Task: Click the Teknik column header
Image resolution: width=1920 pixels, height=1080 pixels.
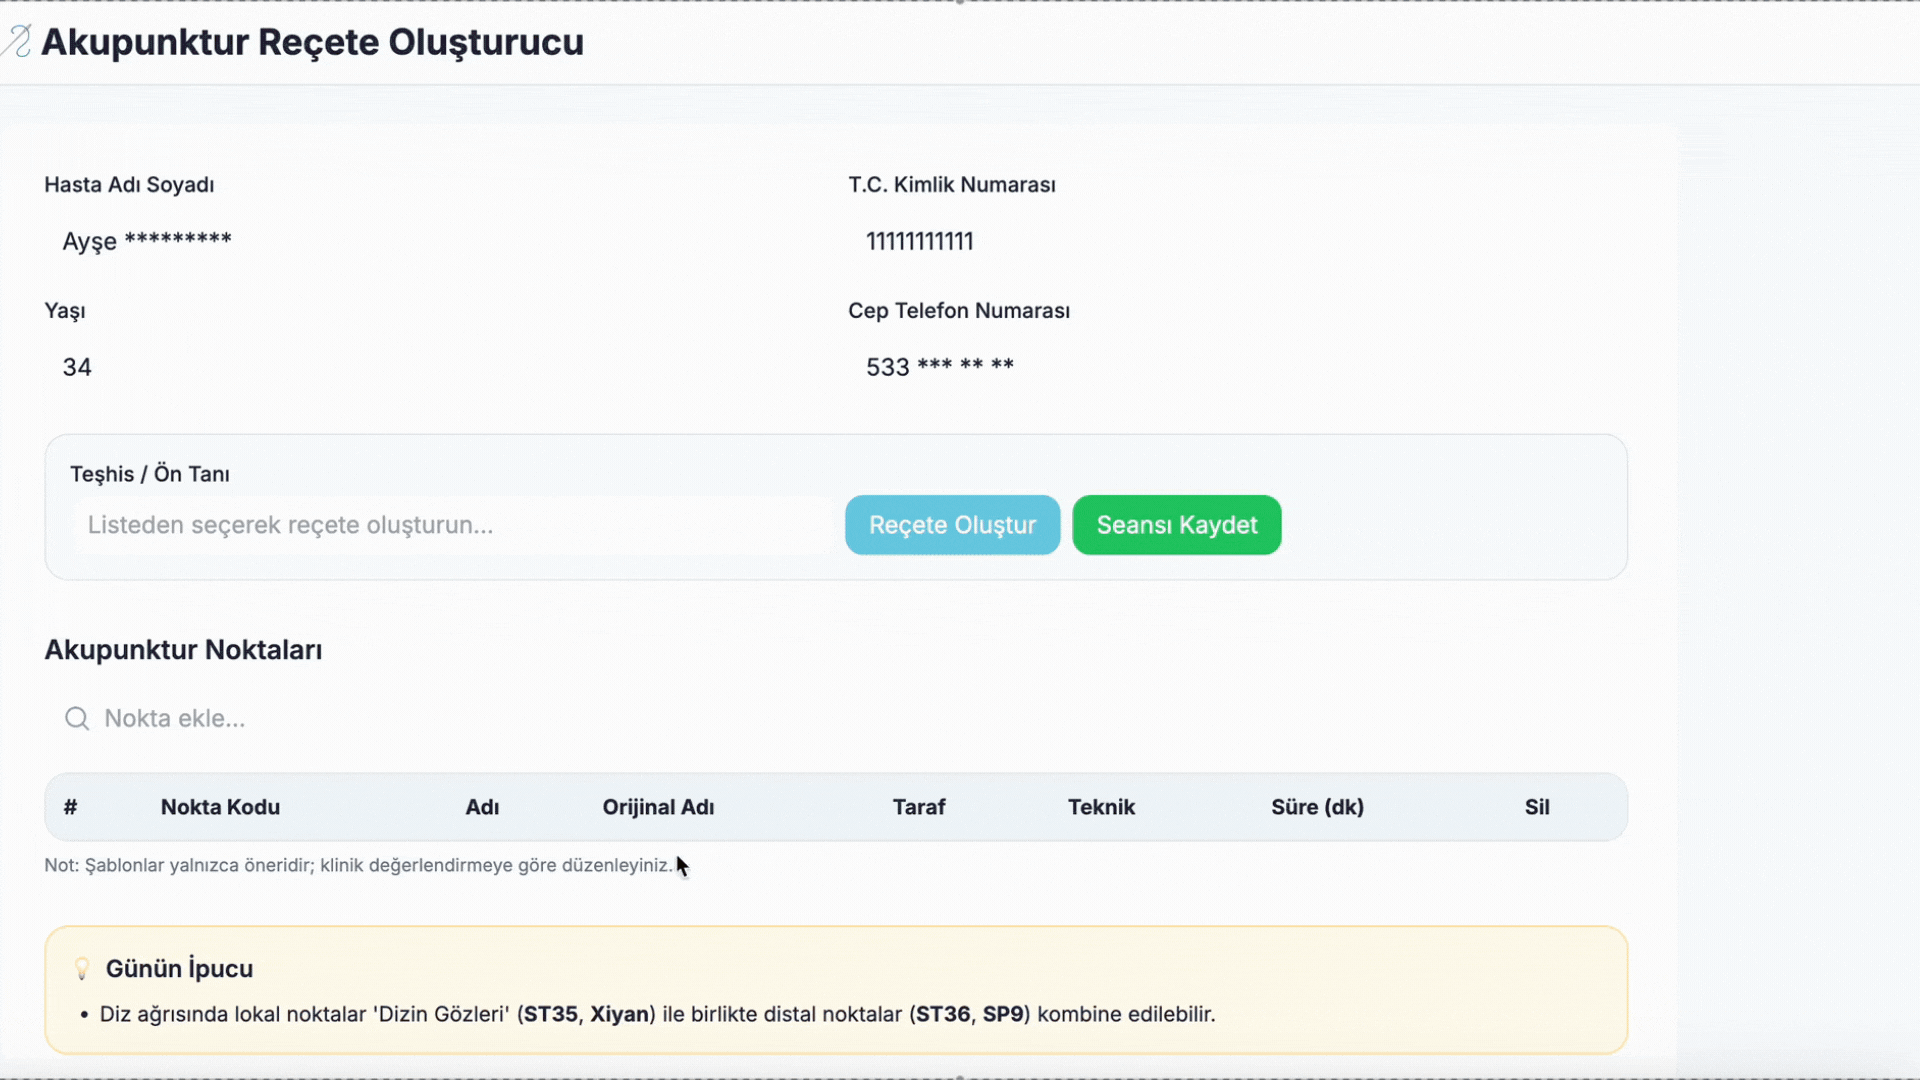Action: (x=1101, y=807)
